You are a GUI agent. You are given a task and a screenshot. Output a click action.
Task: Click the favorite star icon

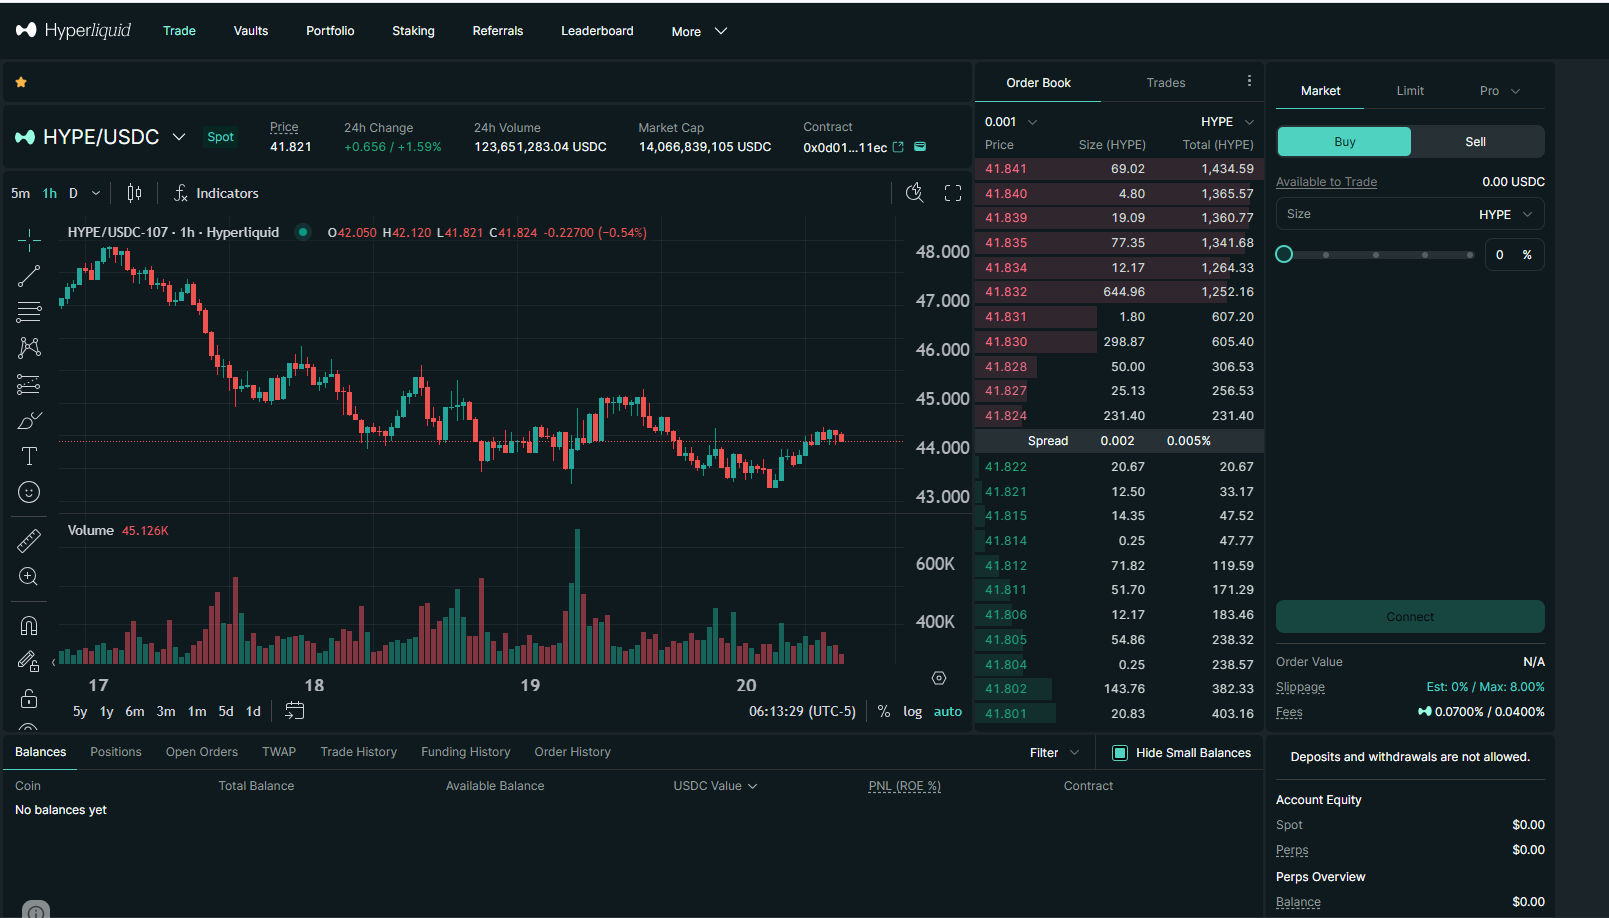(x=21, y=82)
